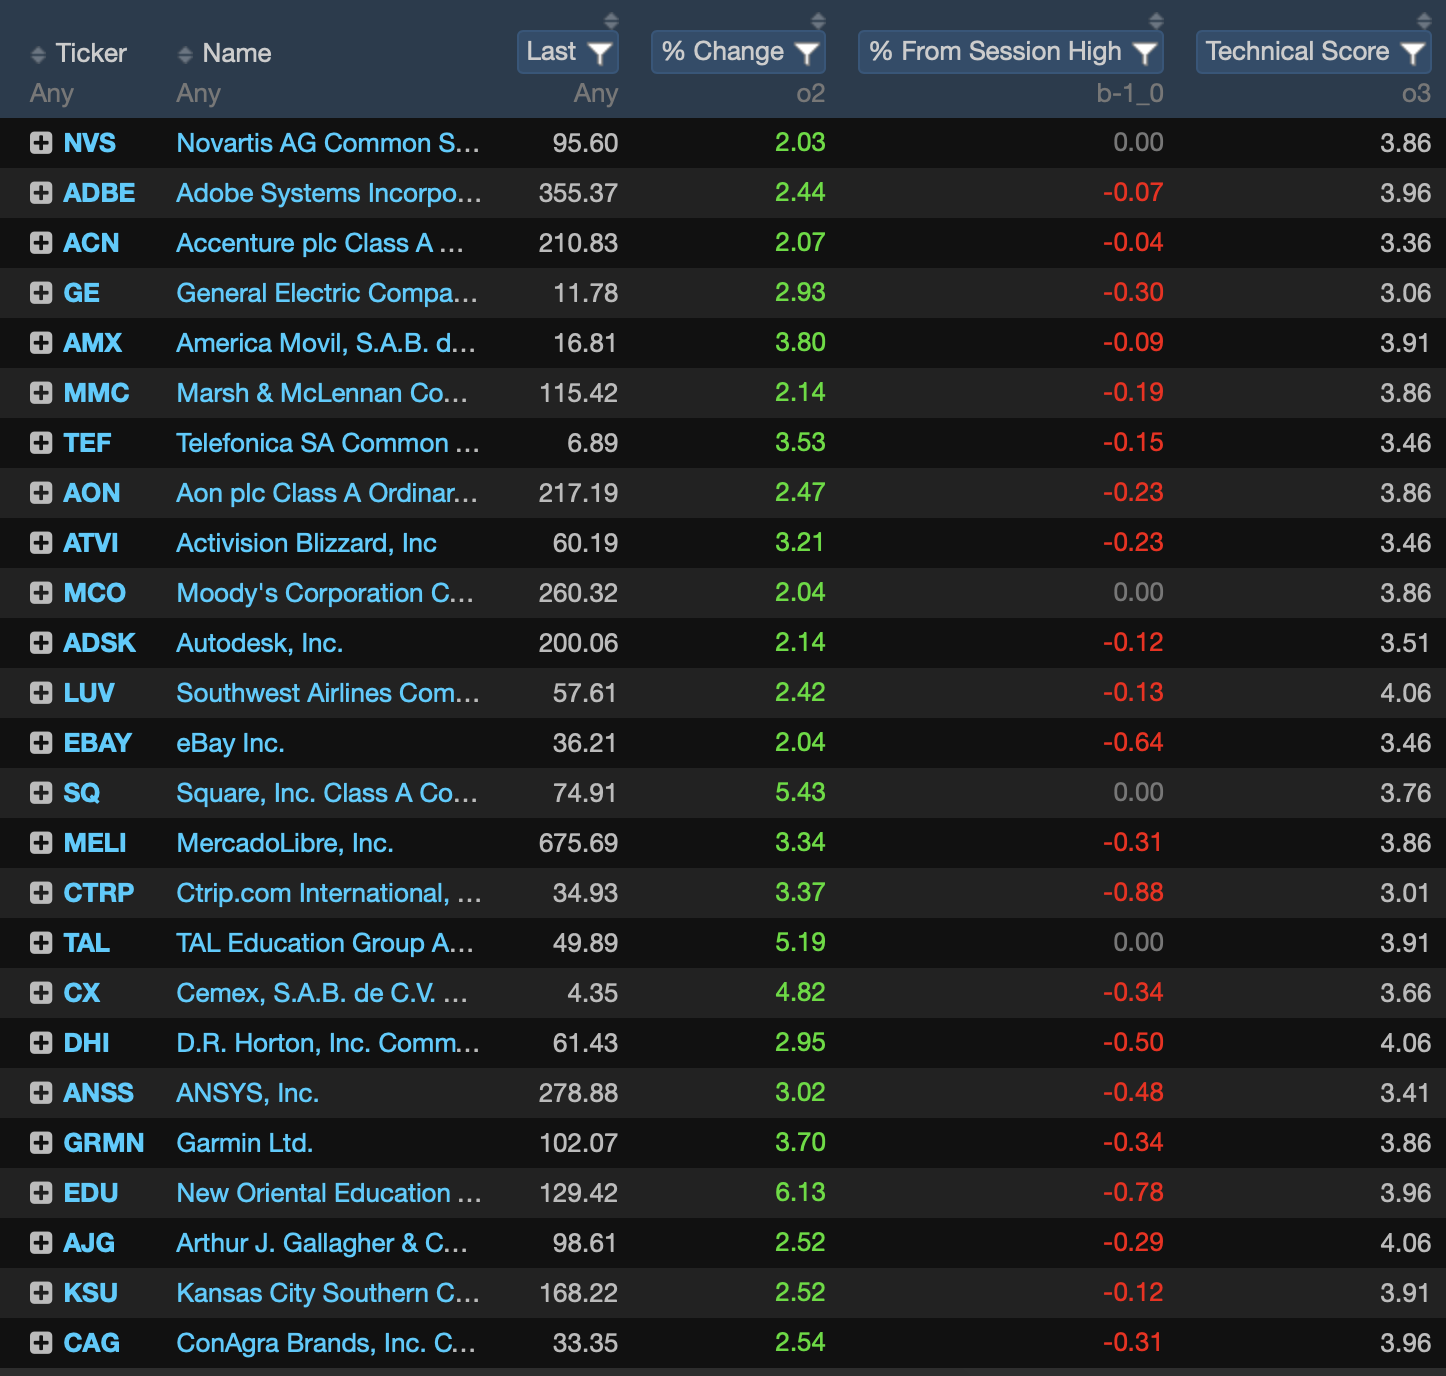Click the % From Session High label
This screenshot has width=1446, height=1376.
pos(995,51)
